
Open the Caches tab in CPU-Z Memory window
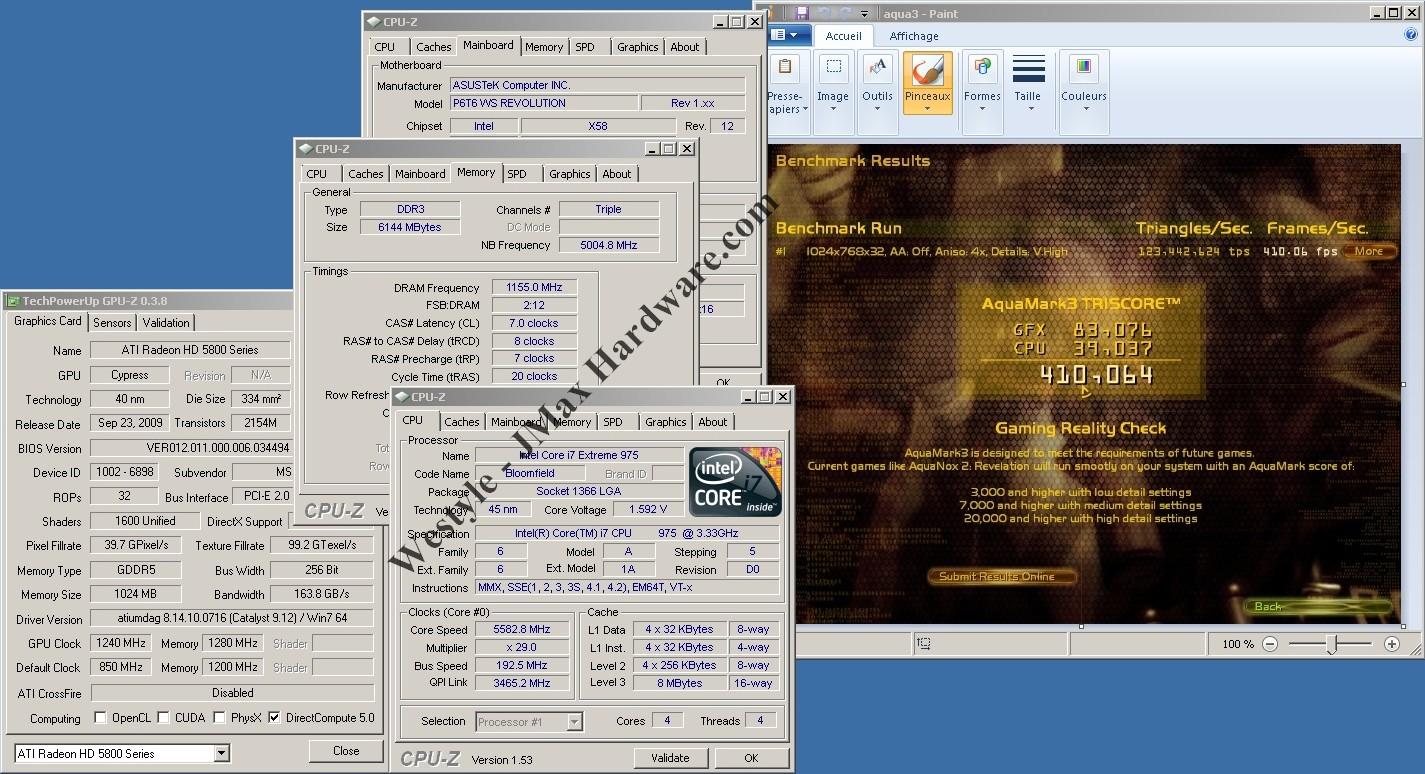pos(366,174)
